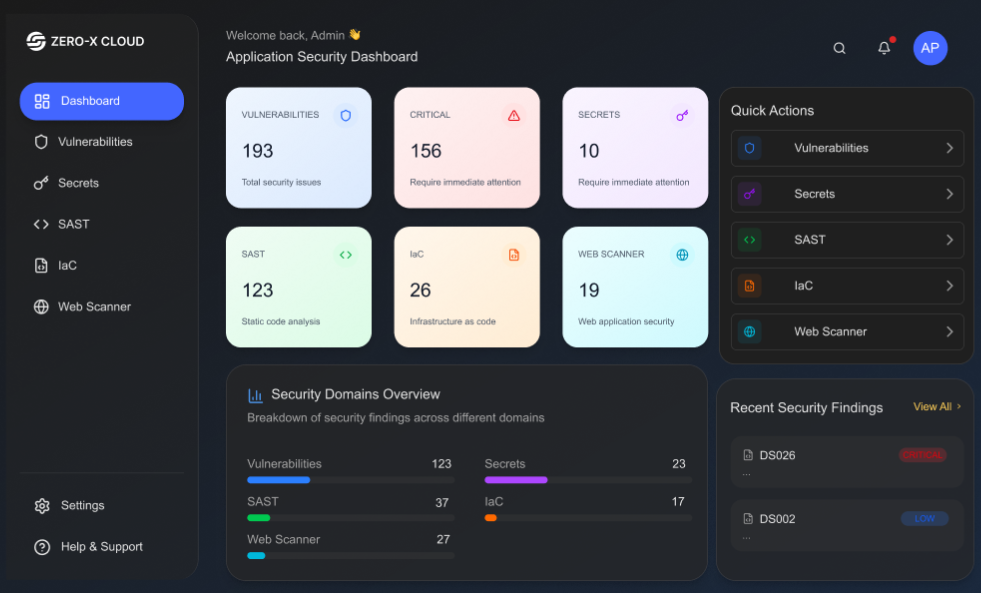The height and width of the screenshot is (594, 981).
Task: Click code brackets icon on SAST card
Action: tap(346, 255)
